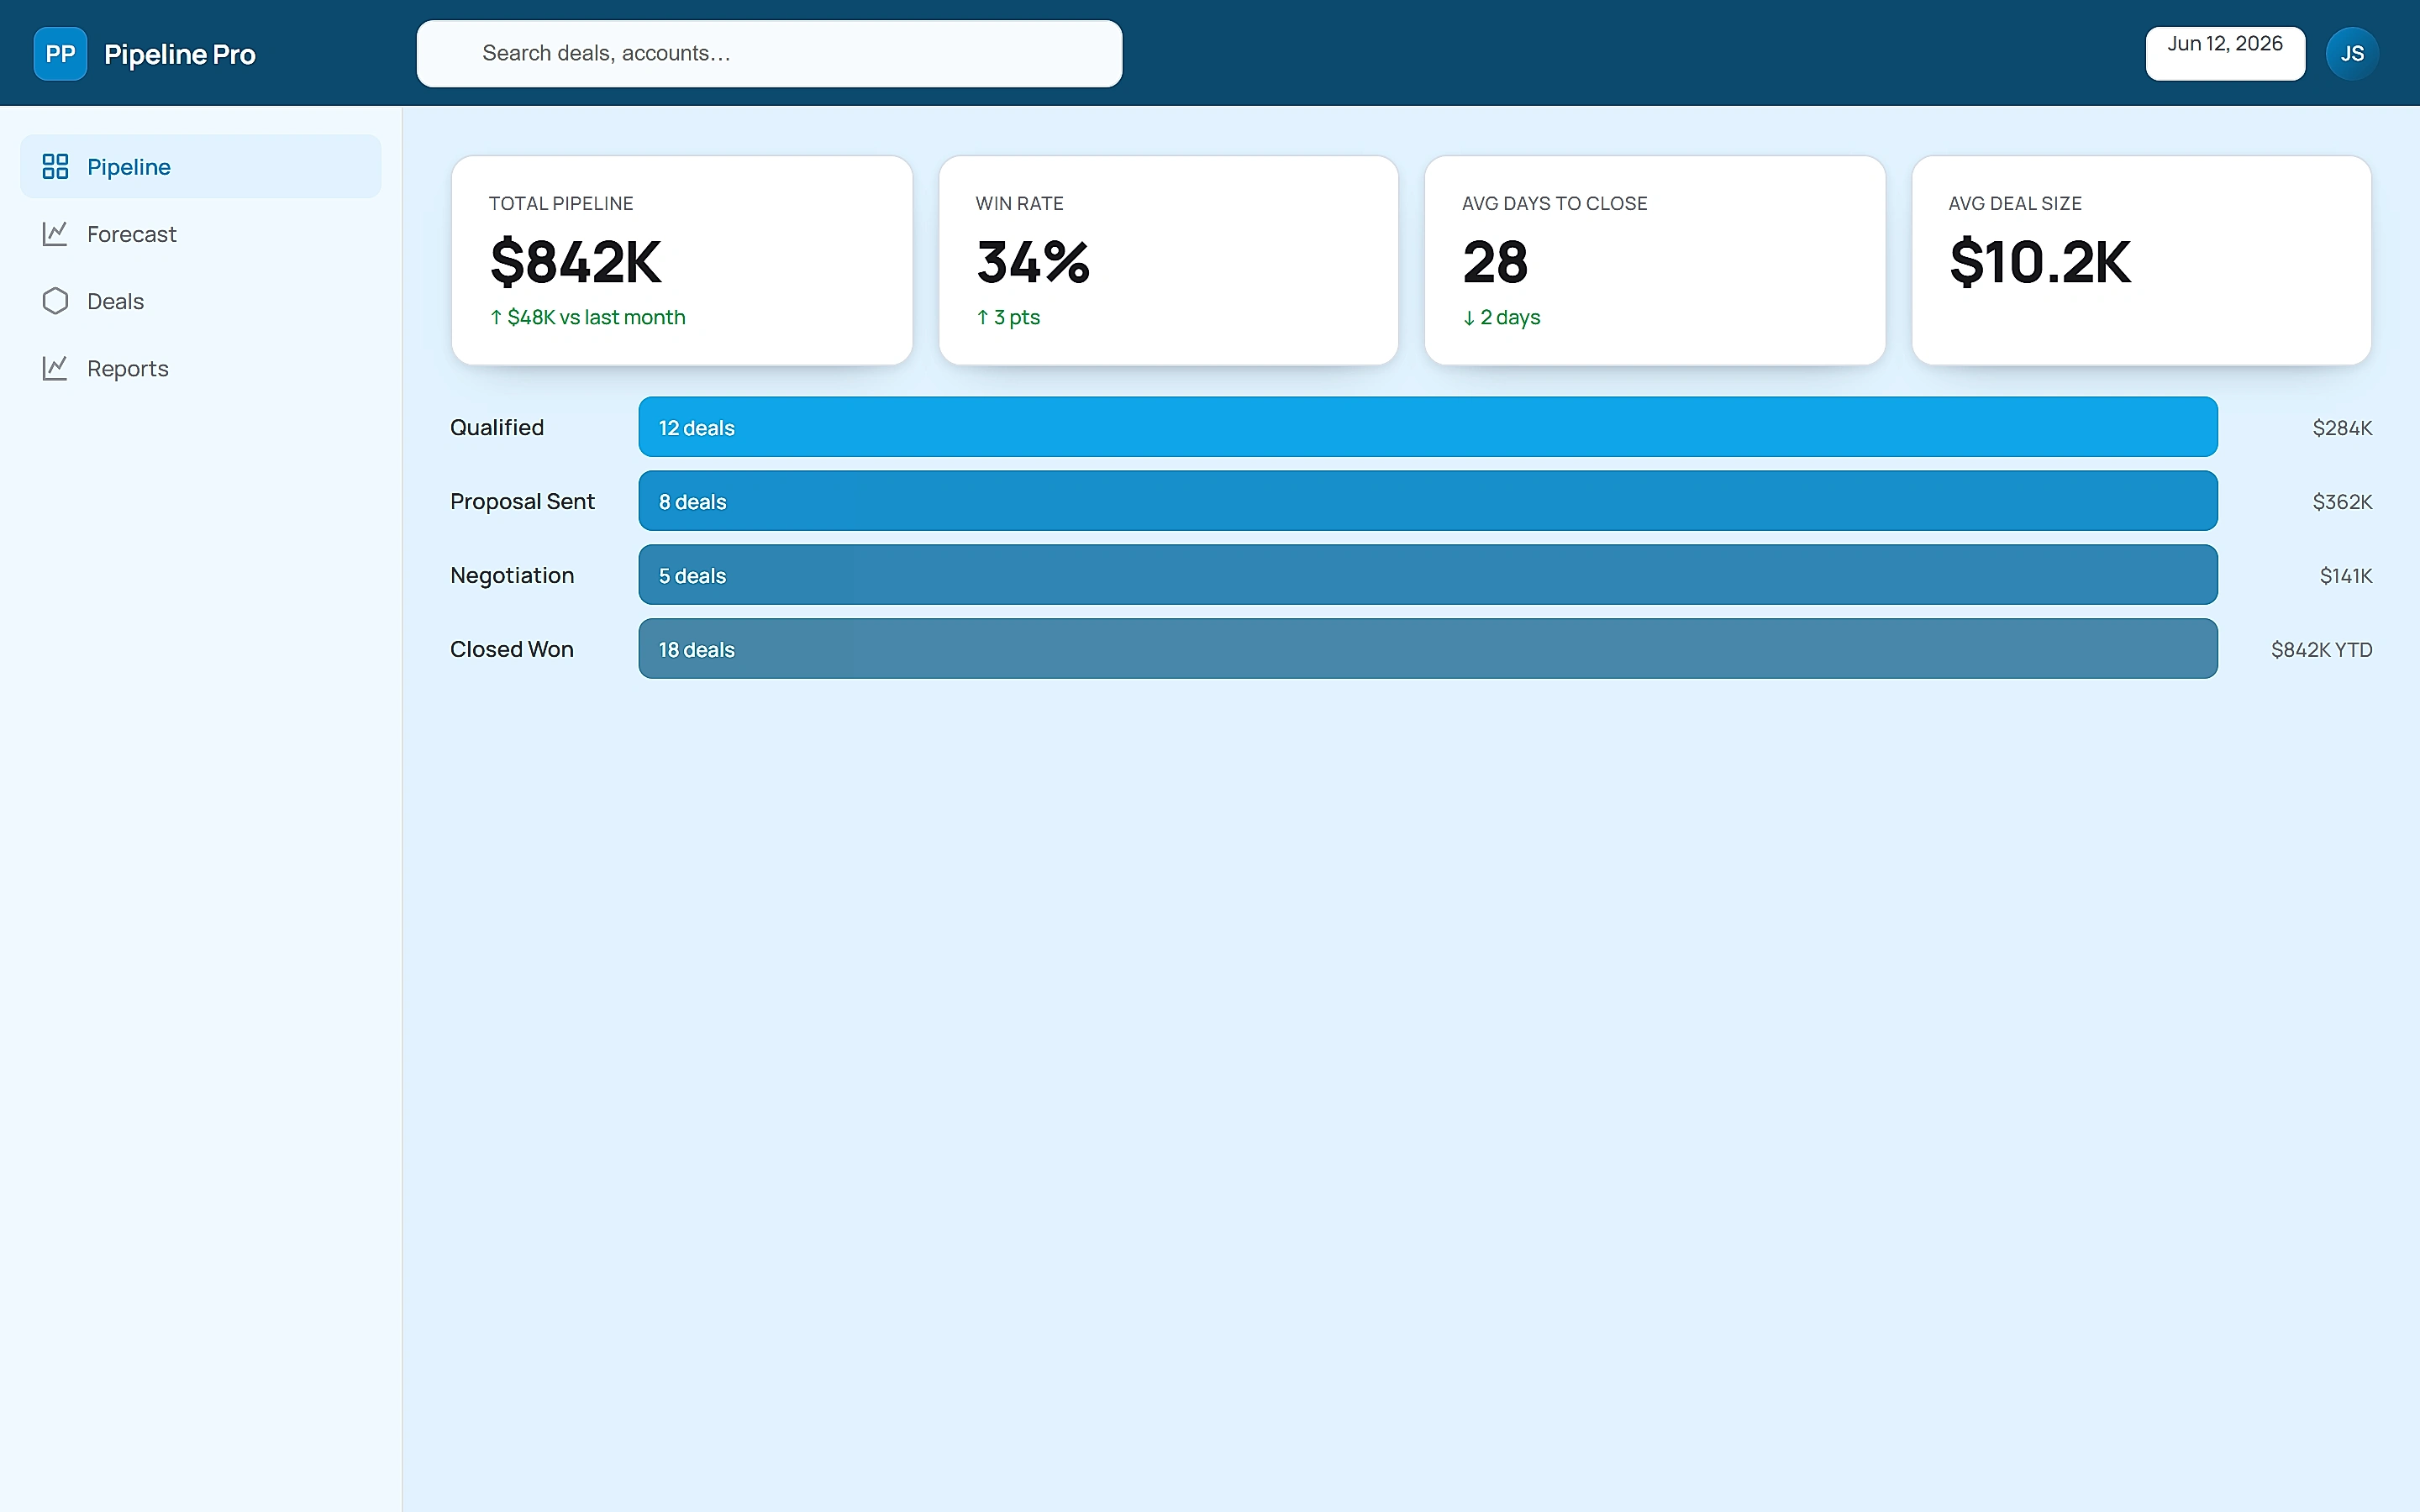This screenshot has width=2420, height=1512.
Task: Open the Avg Days to Close card
Action: pos(1655,260)
